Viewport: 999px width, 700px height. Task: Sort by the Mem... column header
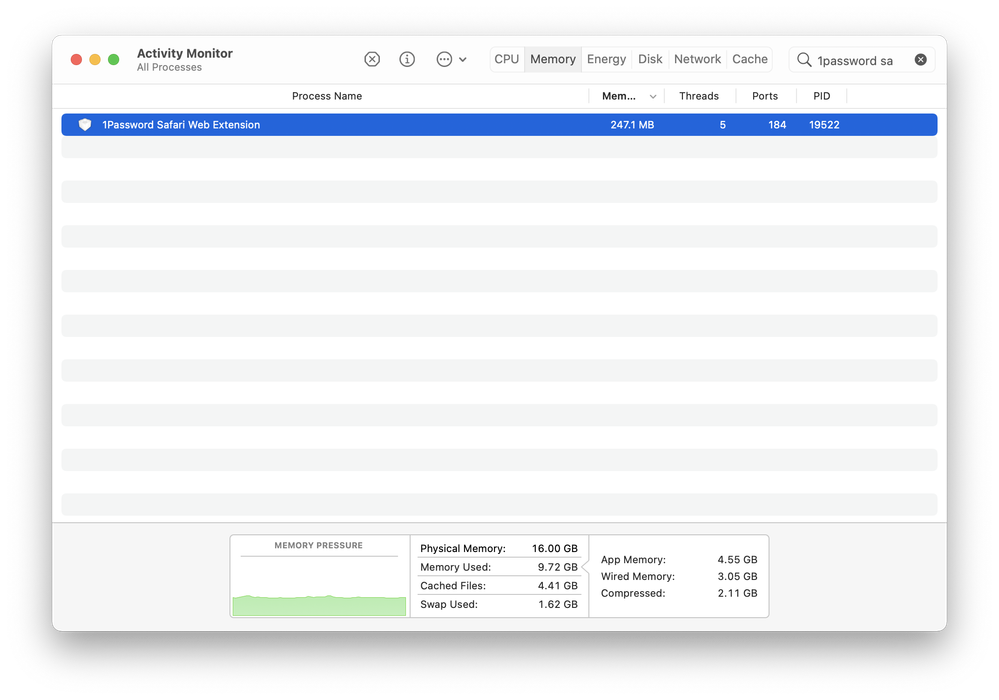click(619, 96)
